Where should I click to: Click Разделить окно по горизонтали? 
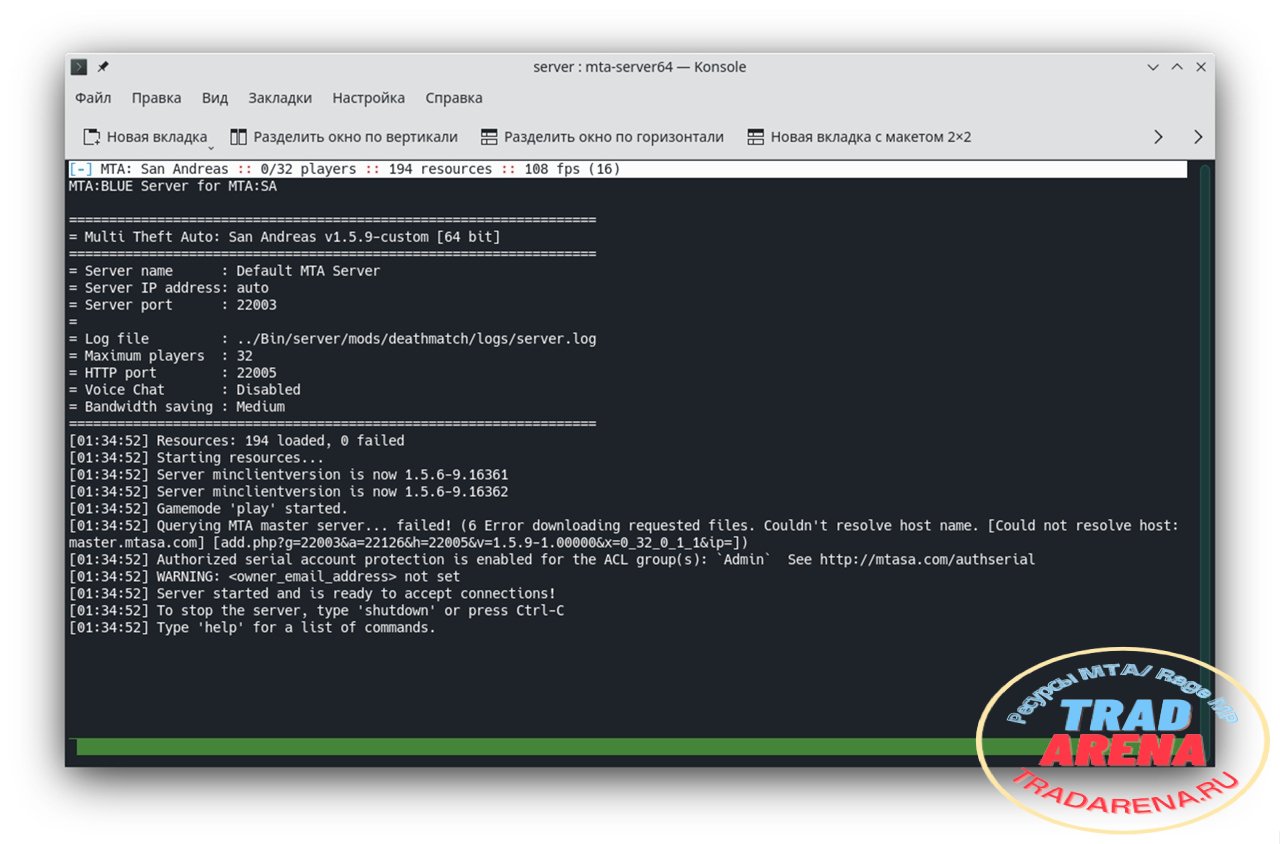602,137
